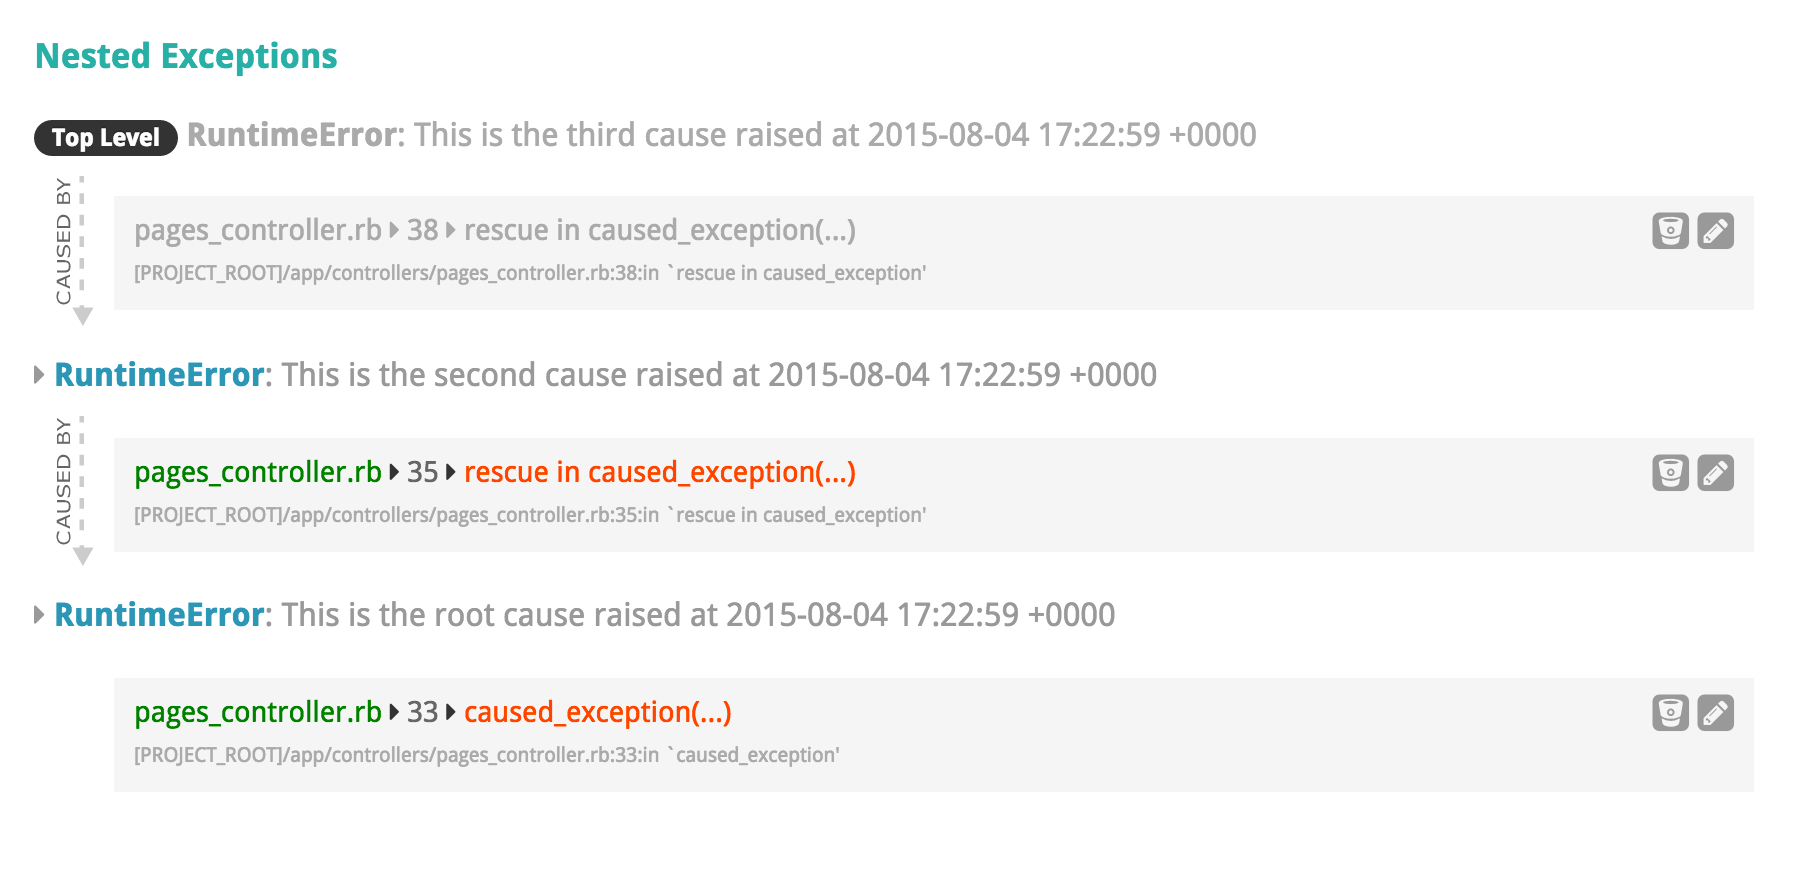
Task: Open RuntimeError link for the second cause
Action: tap(158, 375)
